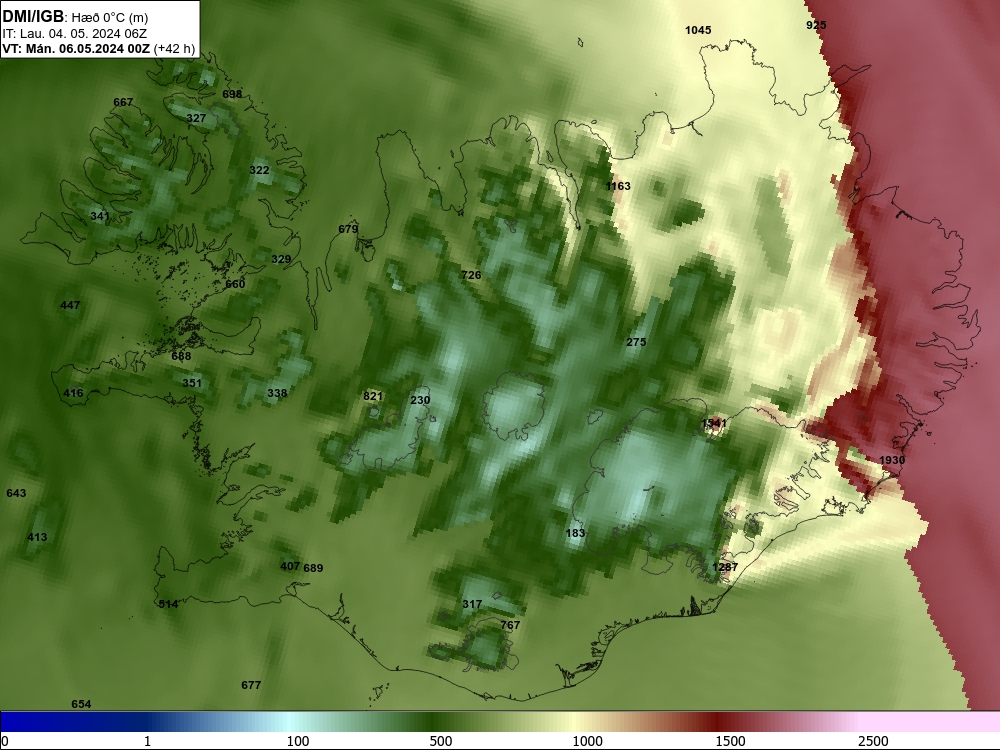Pick the 689 map label
Image resolution: width=1000 pixels, height=750 pixels.
[x=313, y=568]
